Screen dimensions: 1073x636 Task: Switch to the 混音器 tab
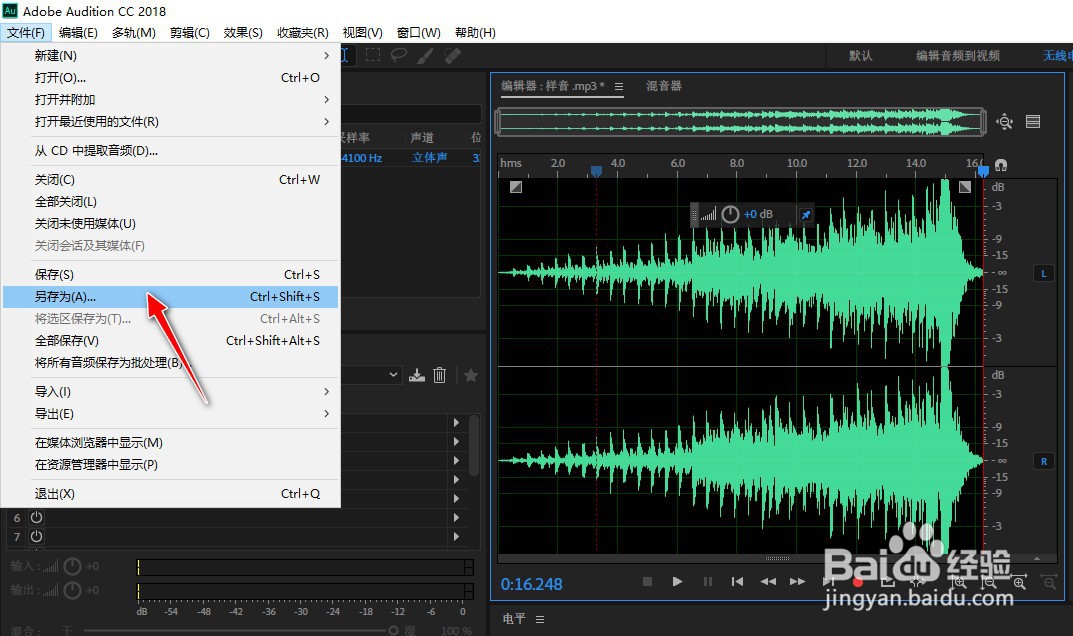(x=664, y=86)
